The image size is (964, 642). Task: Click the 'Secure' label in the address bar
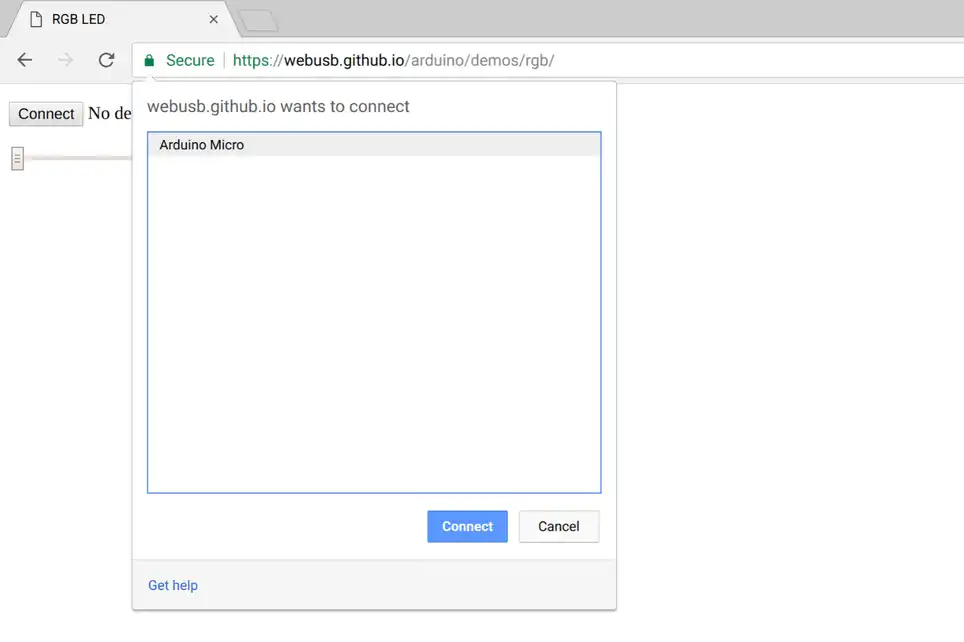pos(190,60)
